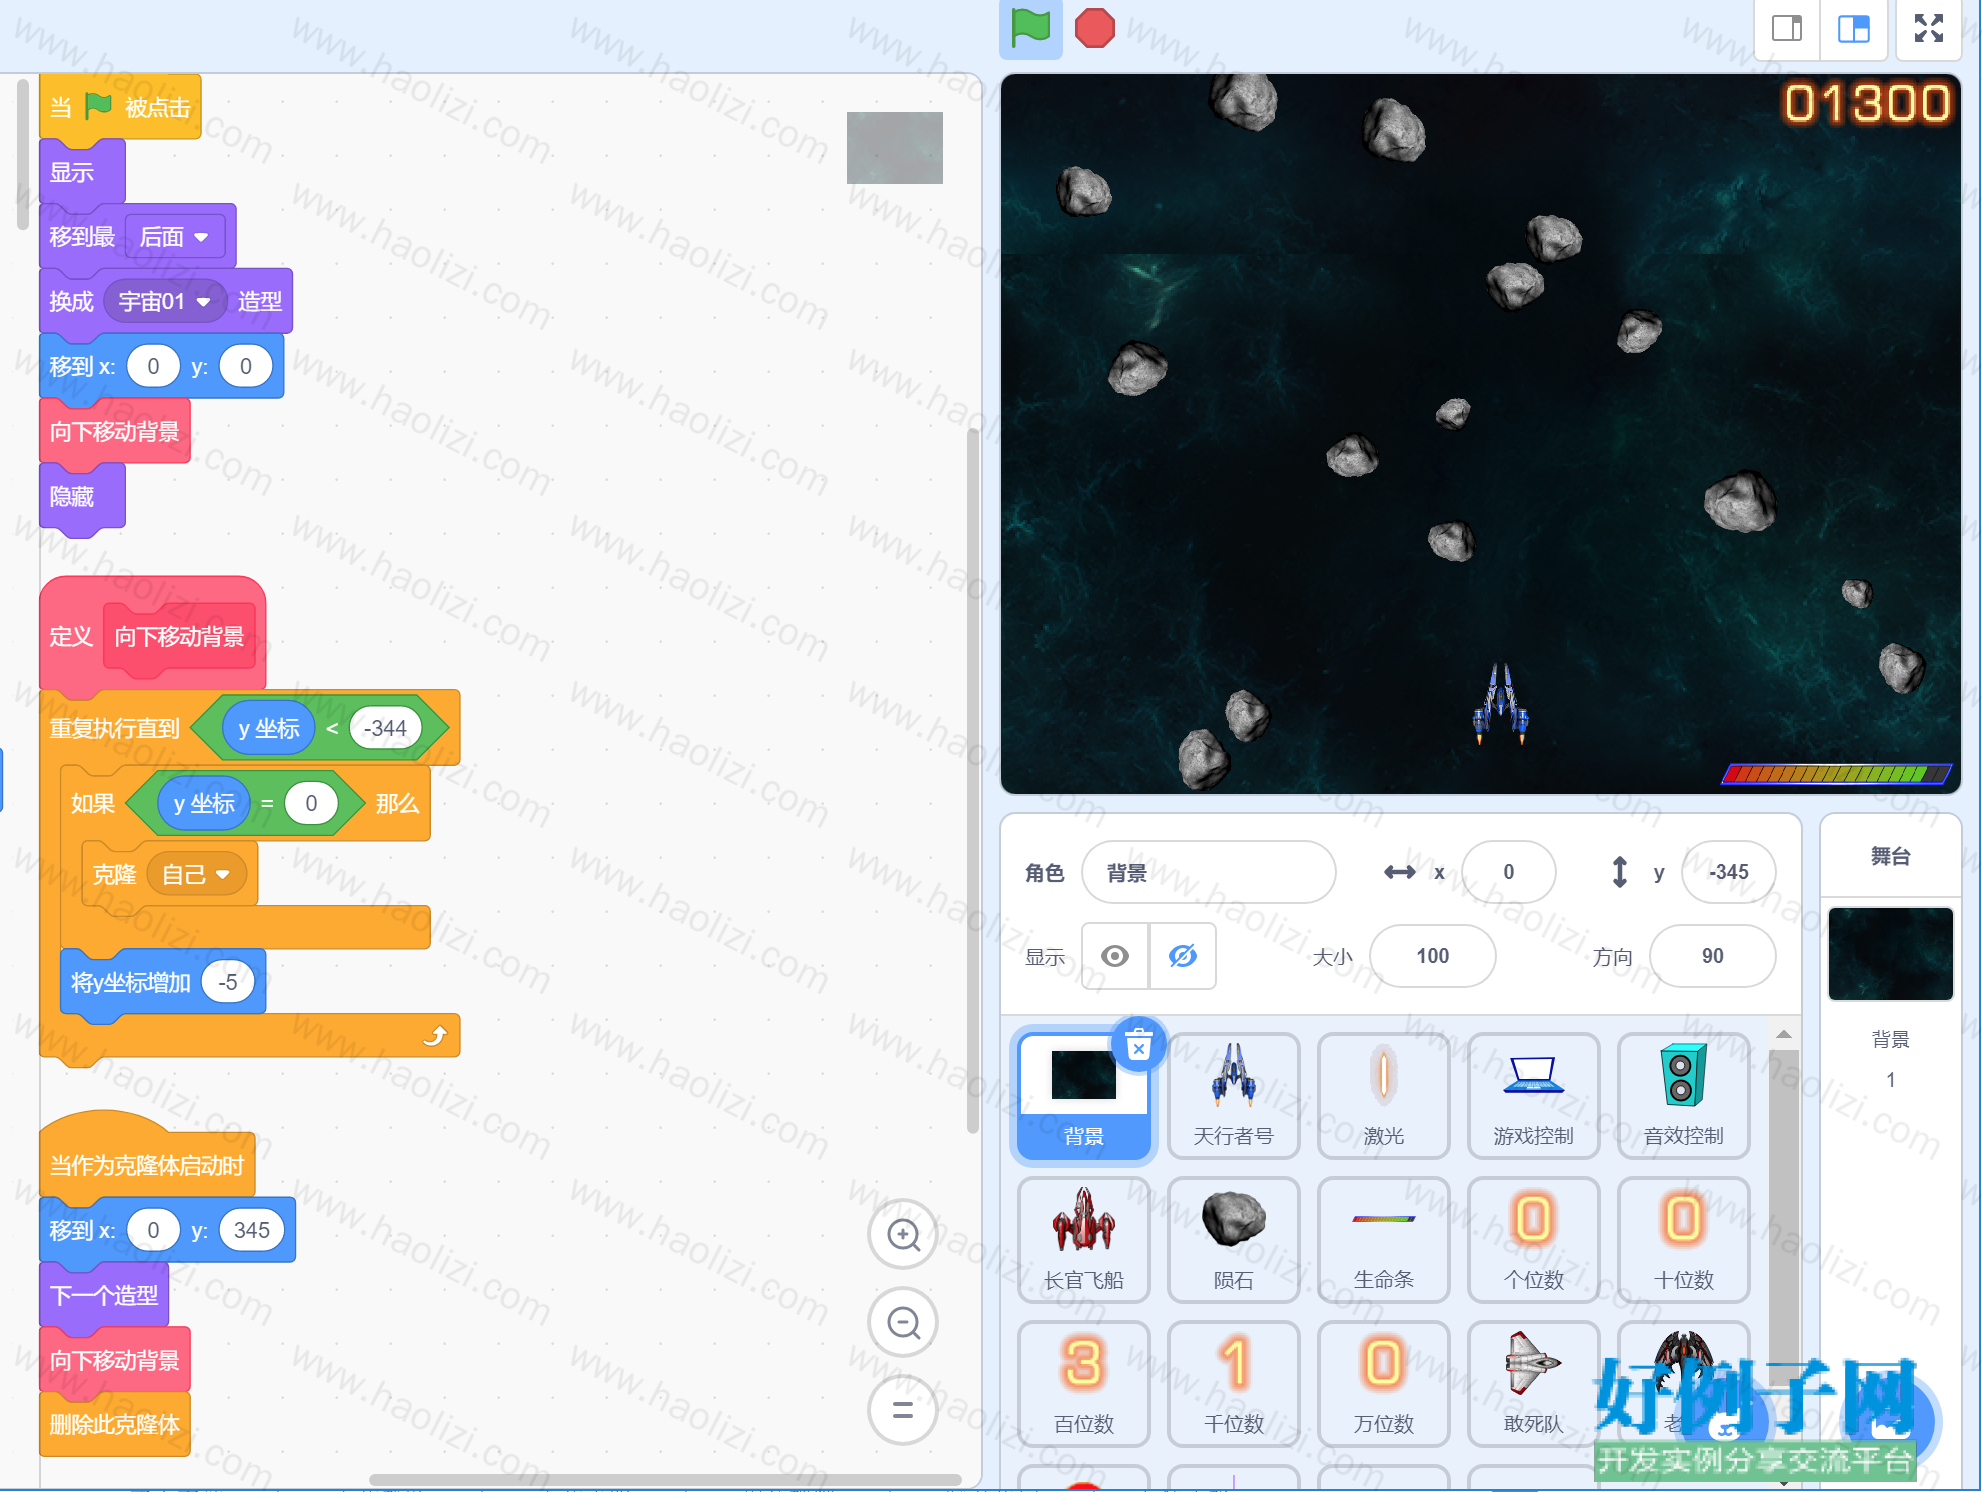Image resolution: width=1982 pixels, height=1492 pixels.
Task: Click the 舞台 stage panel header
Action: click(x=1890, y=856)
